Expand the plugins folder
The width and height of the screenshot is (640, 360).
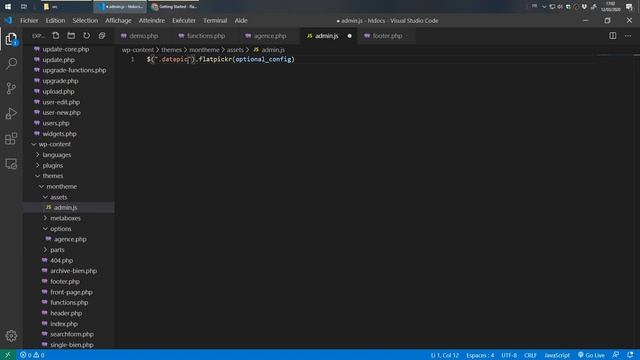[x=52, y=165]
